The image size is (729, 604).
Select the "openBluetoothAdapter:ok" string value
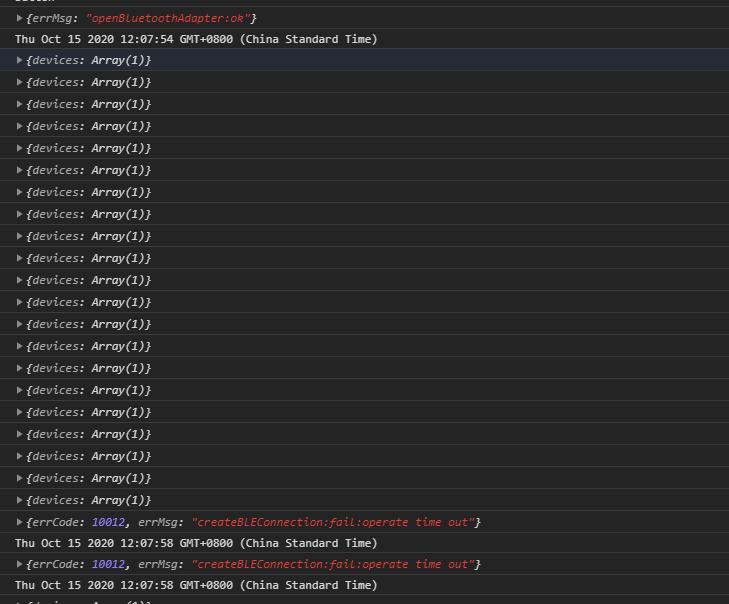(x=168, y=18)
